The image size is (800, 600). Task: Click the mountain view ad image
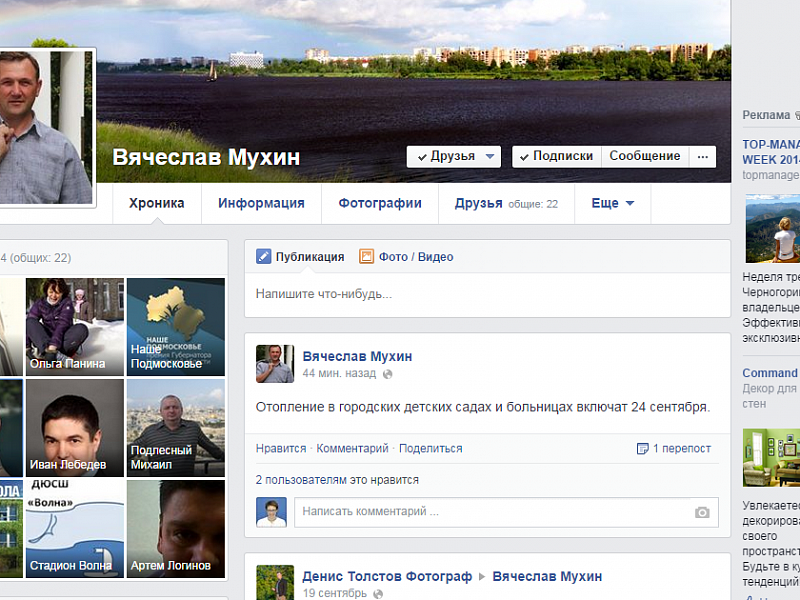click(772, 229)
